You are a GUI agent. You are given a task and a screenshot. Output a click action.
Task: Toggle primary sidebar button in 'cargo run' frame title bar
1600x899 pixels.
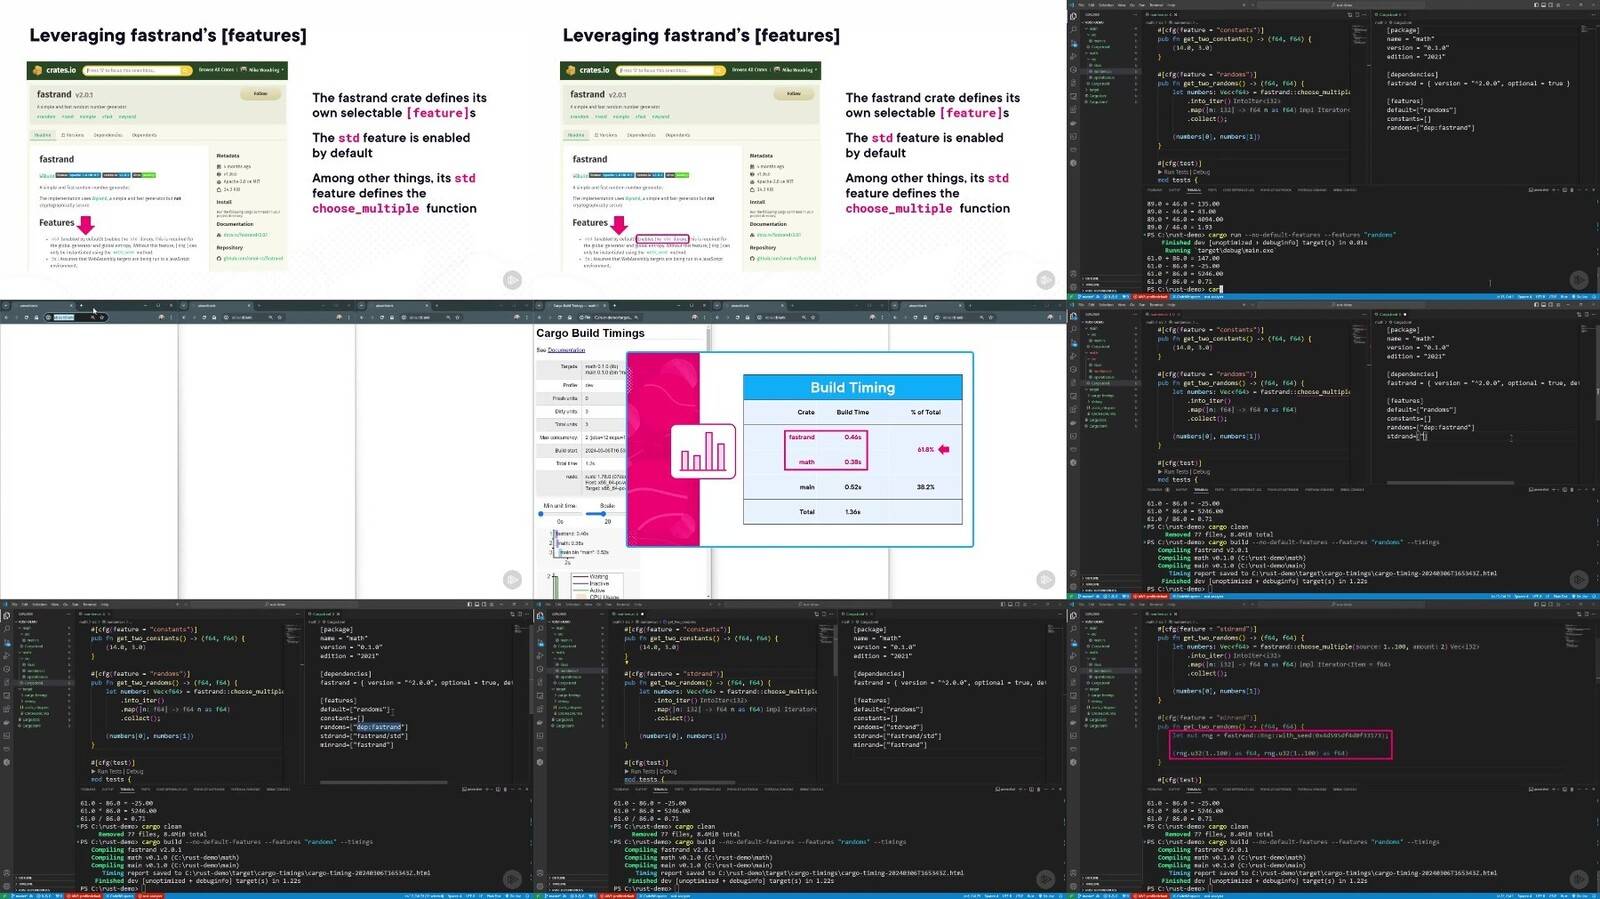[x=1536, y=4]
